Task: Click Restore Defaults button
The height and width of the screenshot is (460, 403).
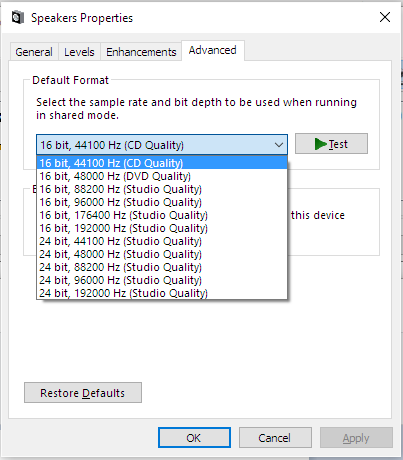Action: (x=83, y=393)
